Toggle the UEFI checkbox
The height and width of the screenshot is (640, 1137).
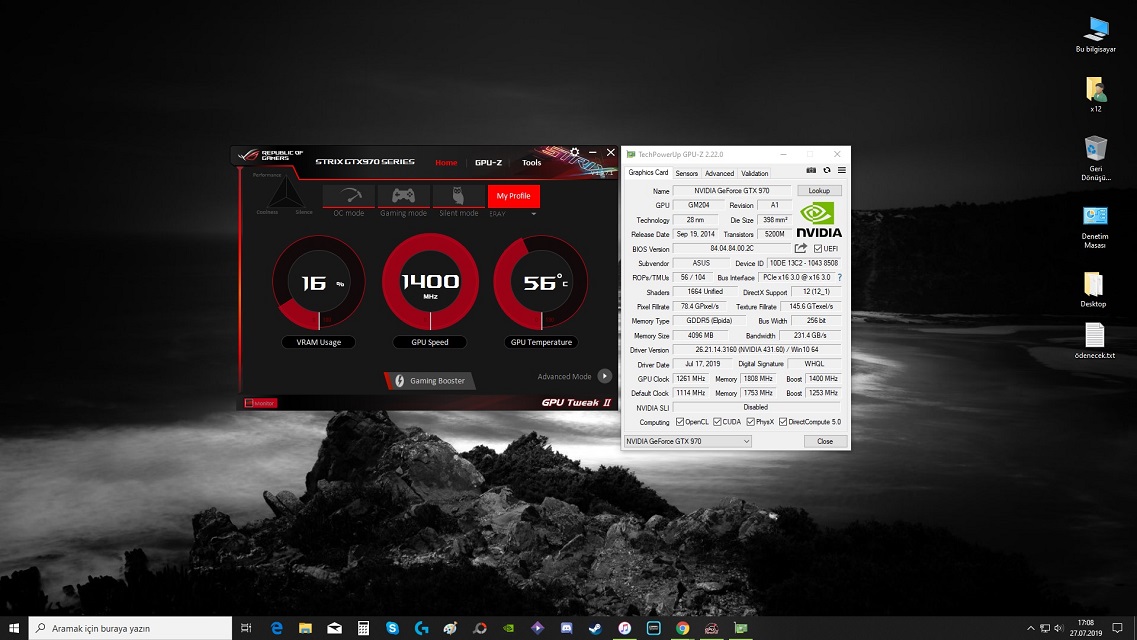(818, 249)
